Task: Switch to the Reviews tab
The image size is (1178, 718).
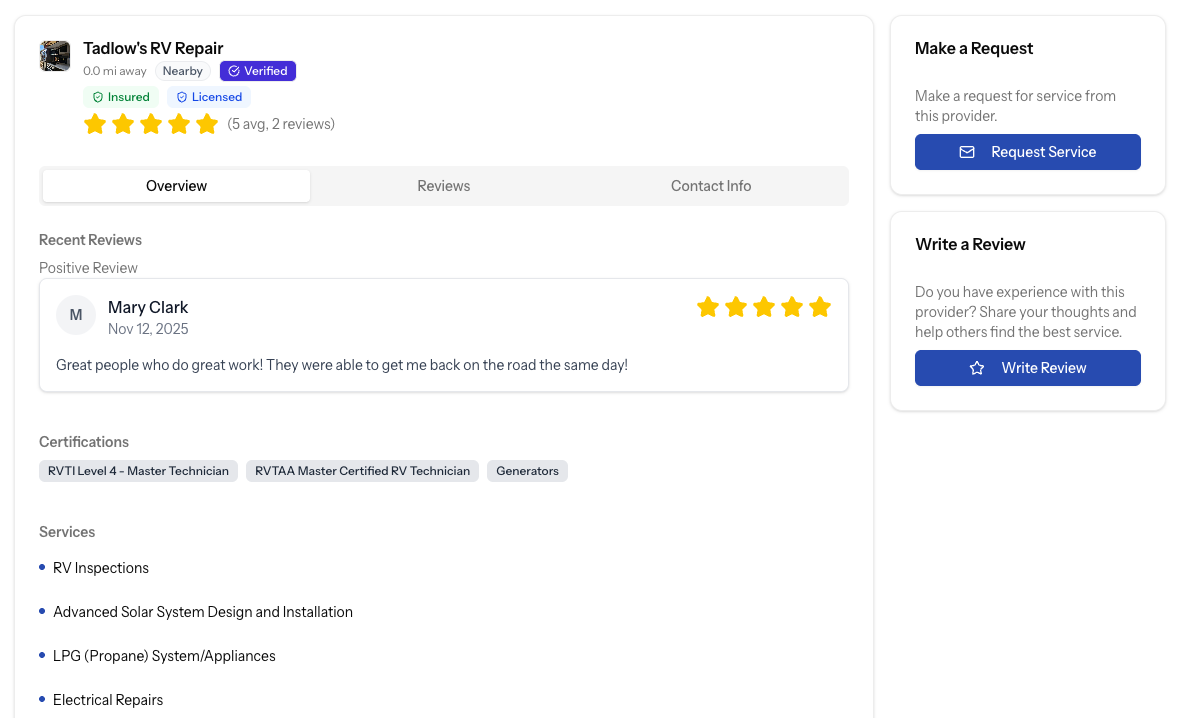Action: (443, 186)
